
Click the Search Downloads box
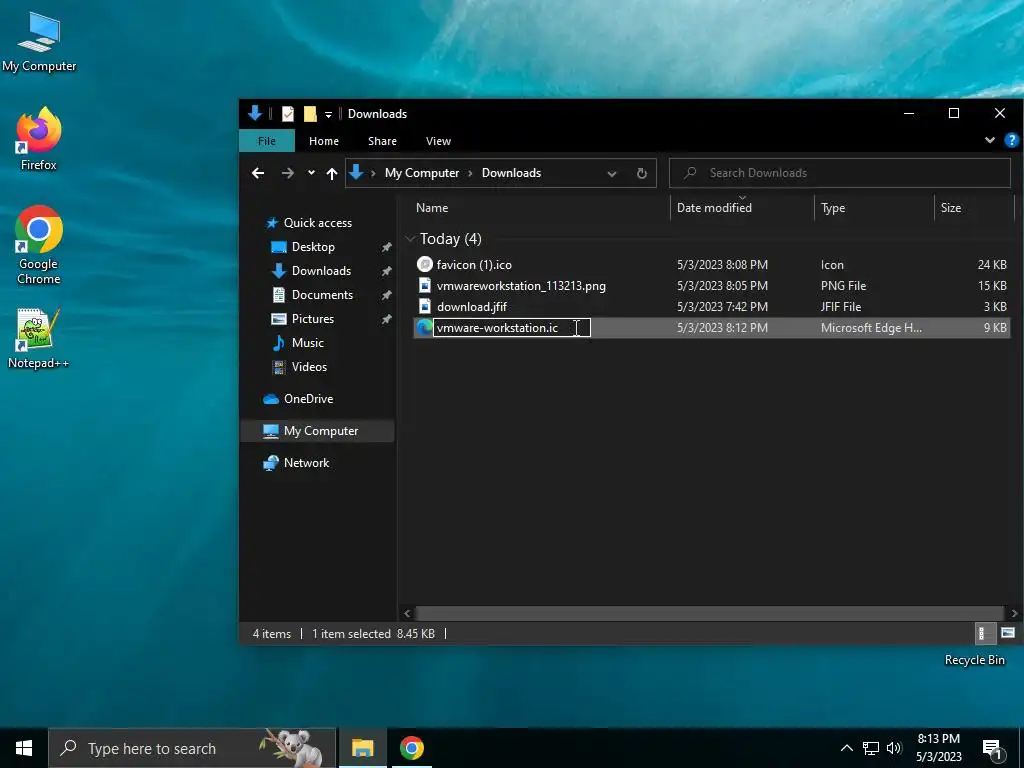point(840,173)
